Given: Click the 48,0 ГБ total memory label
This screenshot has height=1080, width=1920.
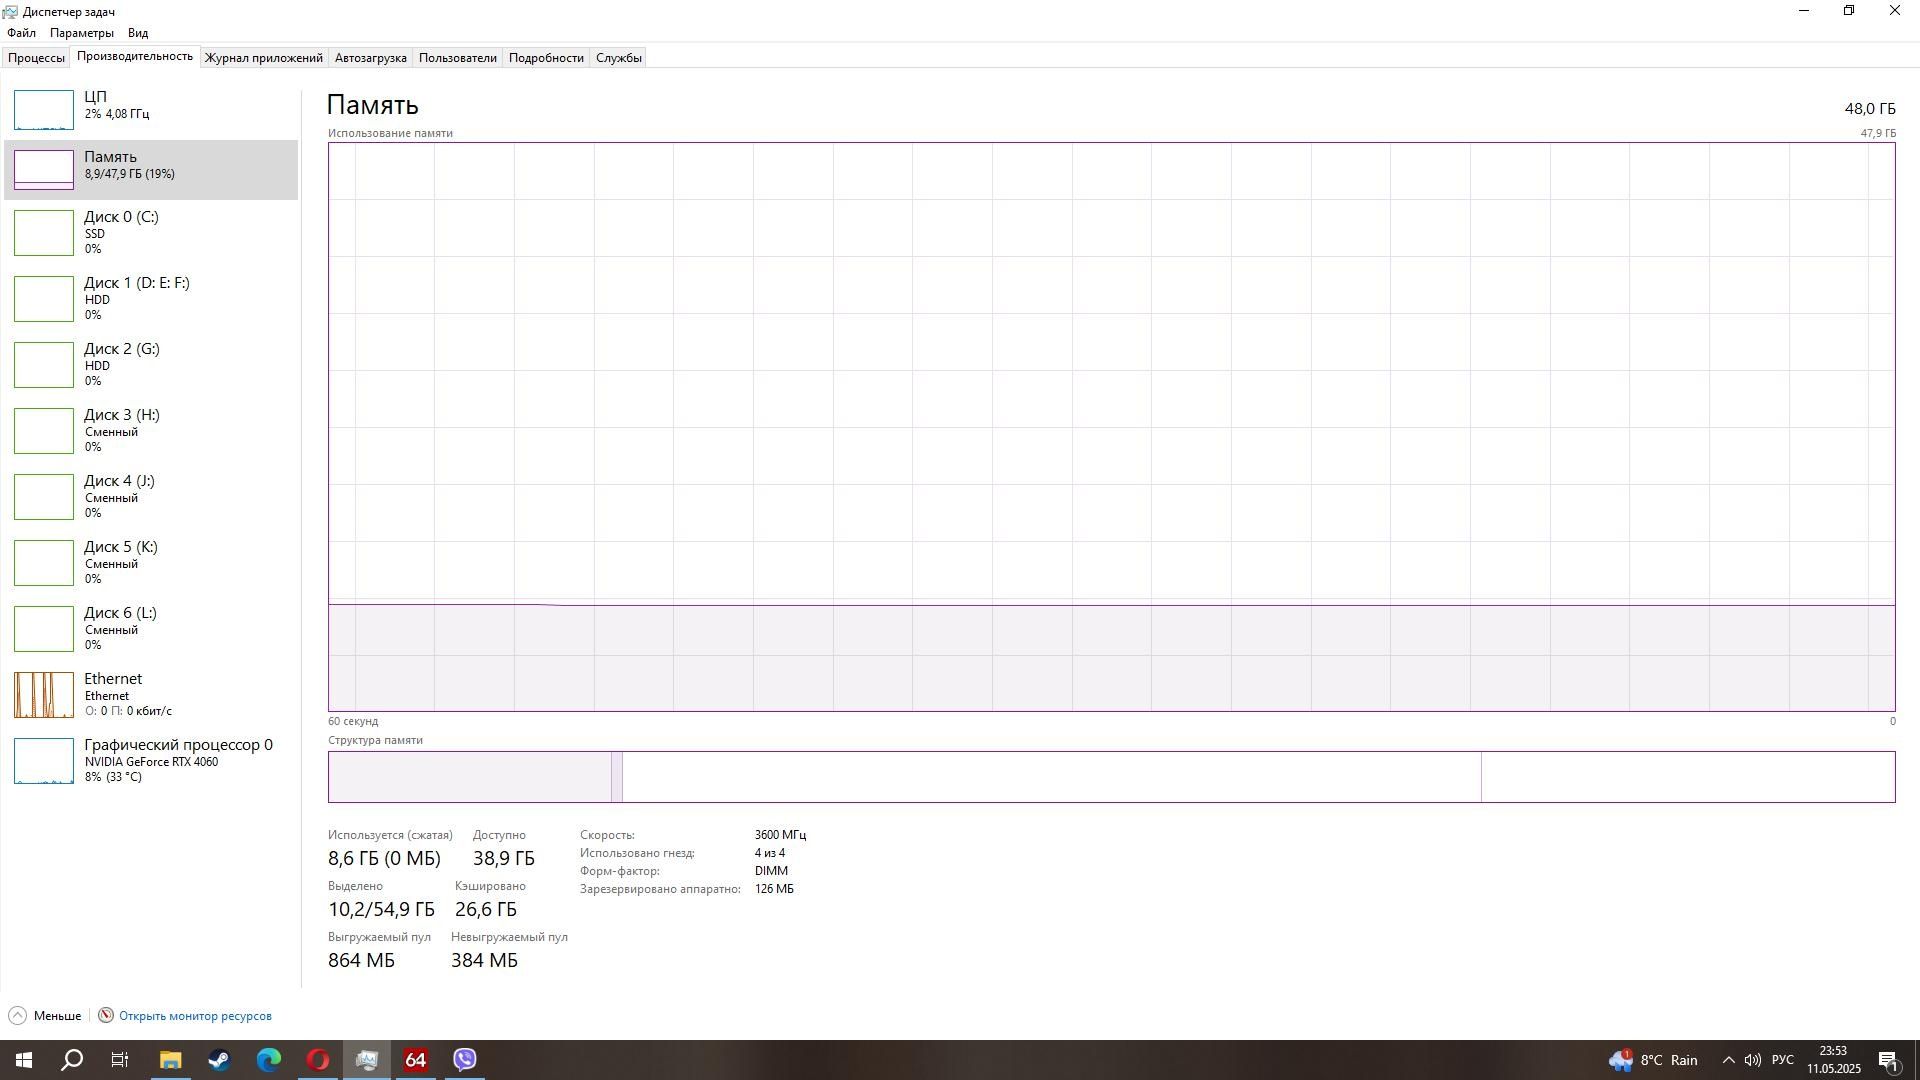Looking at the screenshot, I should click(x=1870, y=109).
